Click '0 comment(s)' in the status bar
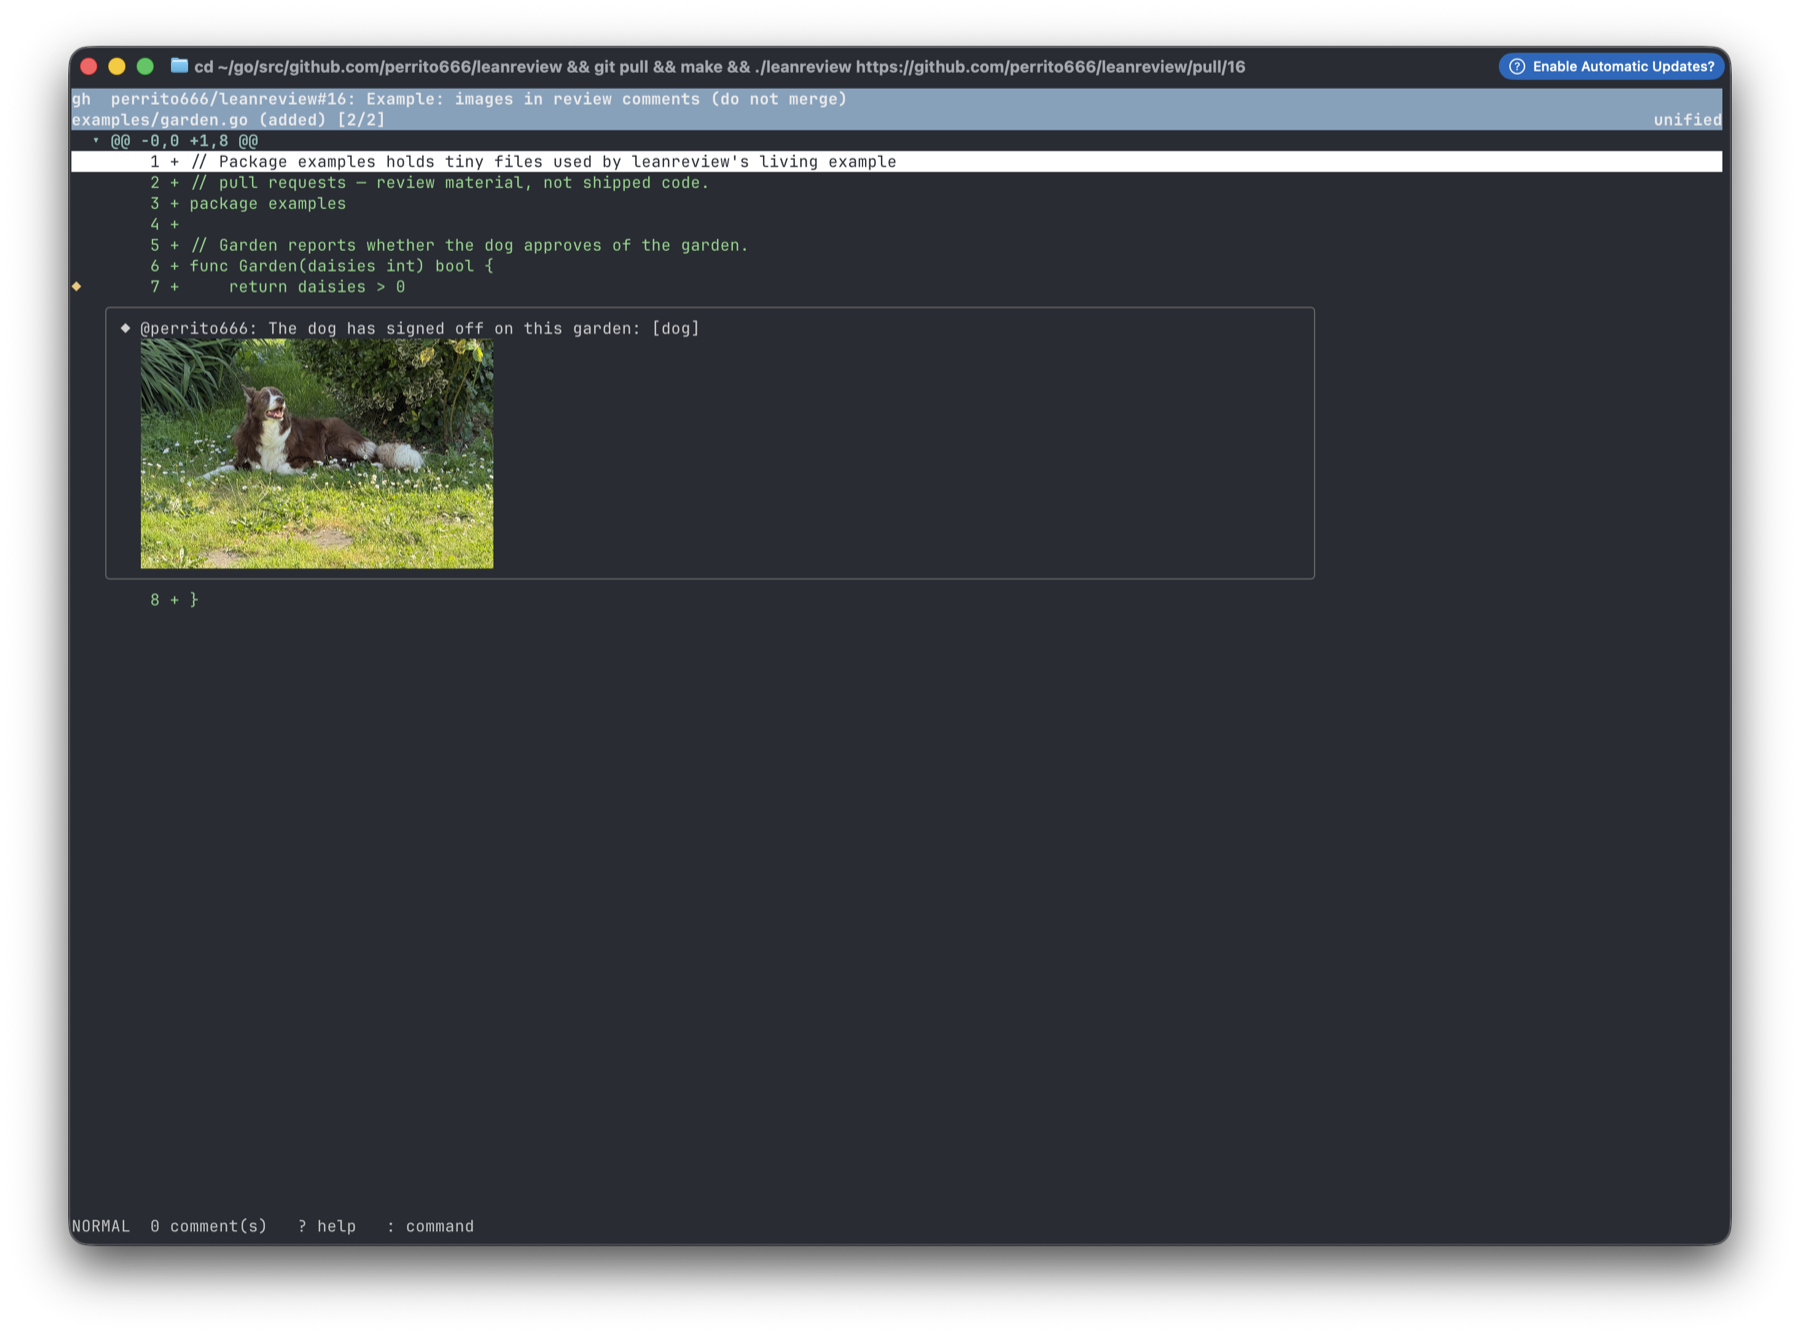The width and height of the screenshot is (1800, 1336). [x=209, y=1226]
